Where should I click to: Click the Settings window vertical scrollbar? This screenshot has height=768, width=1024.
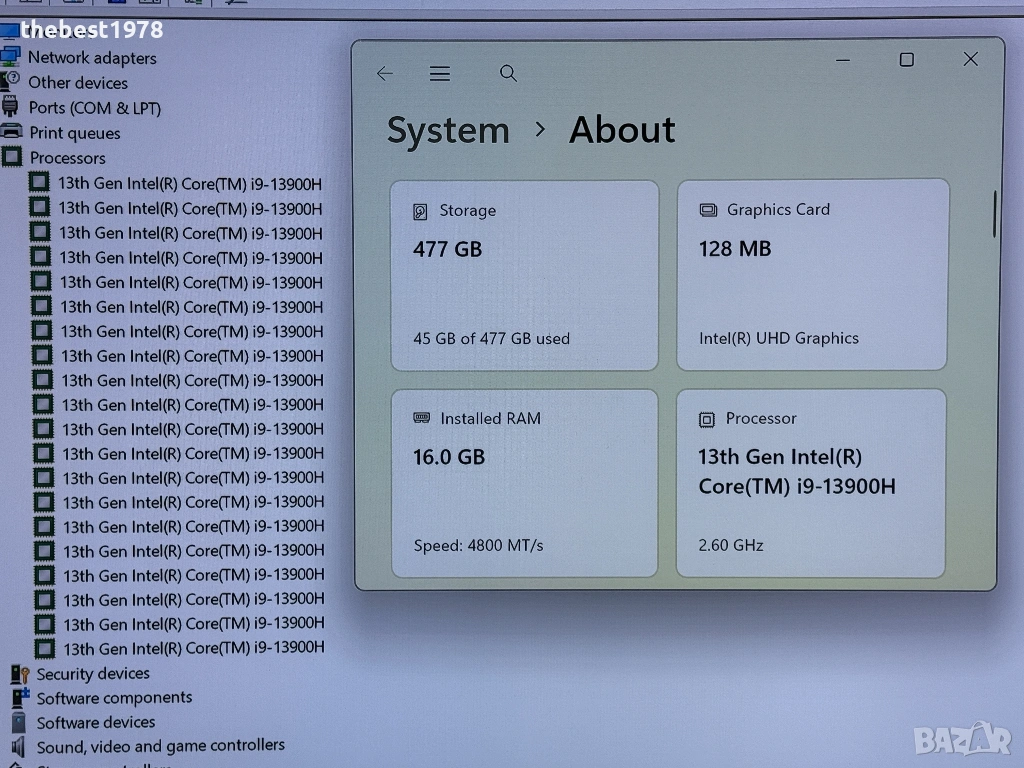click(994, 214)
